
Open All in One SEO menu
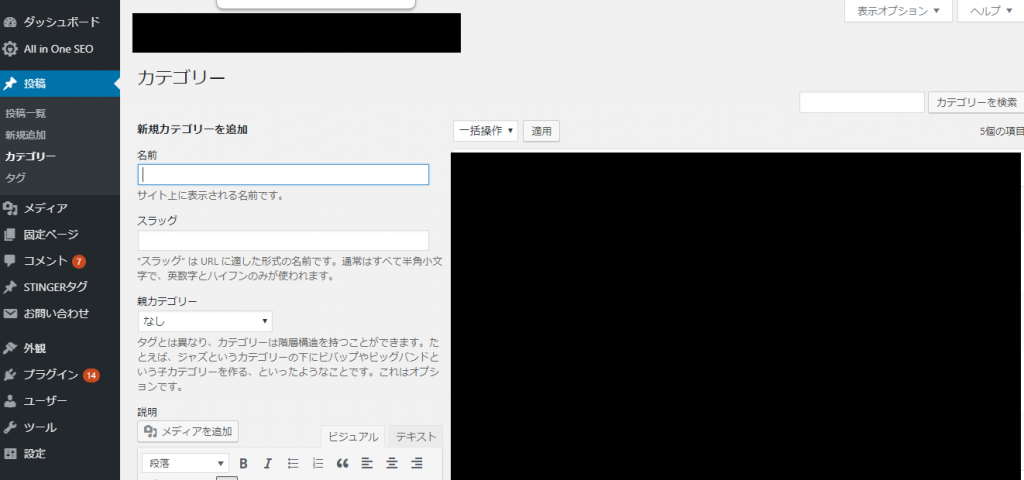[x=60, y=49]
